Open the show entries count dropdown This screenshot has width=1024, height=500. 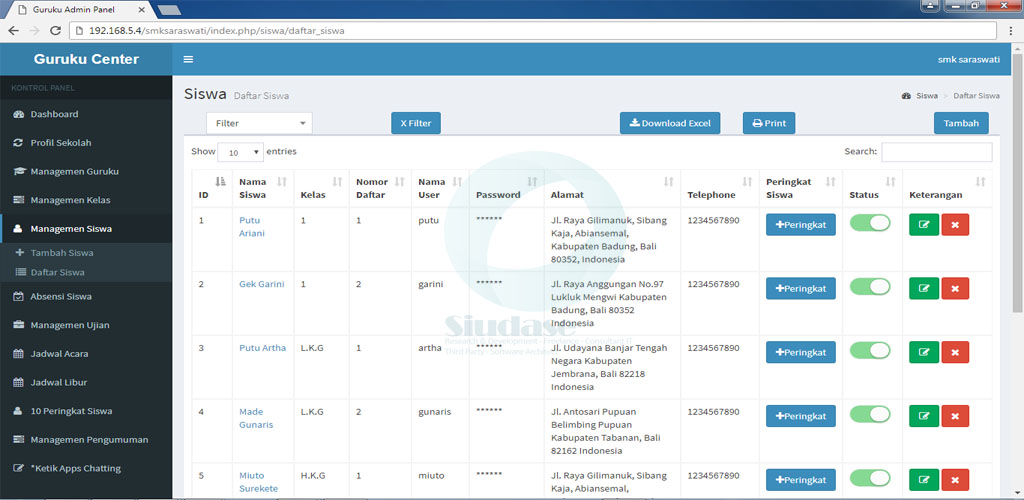point(240,153)
